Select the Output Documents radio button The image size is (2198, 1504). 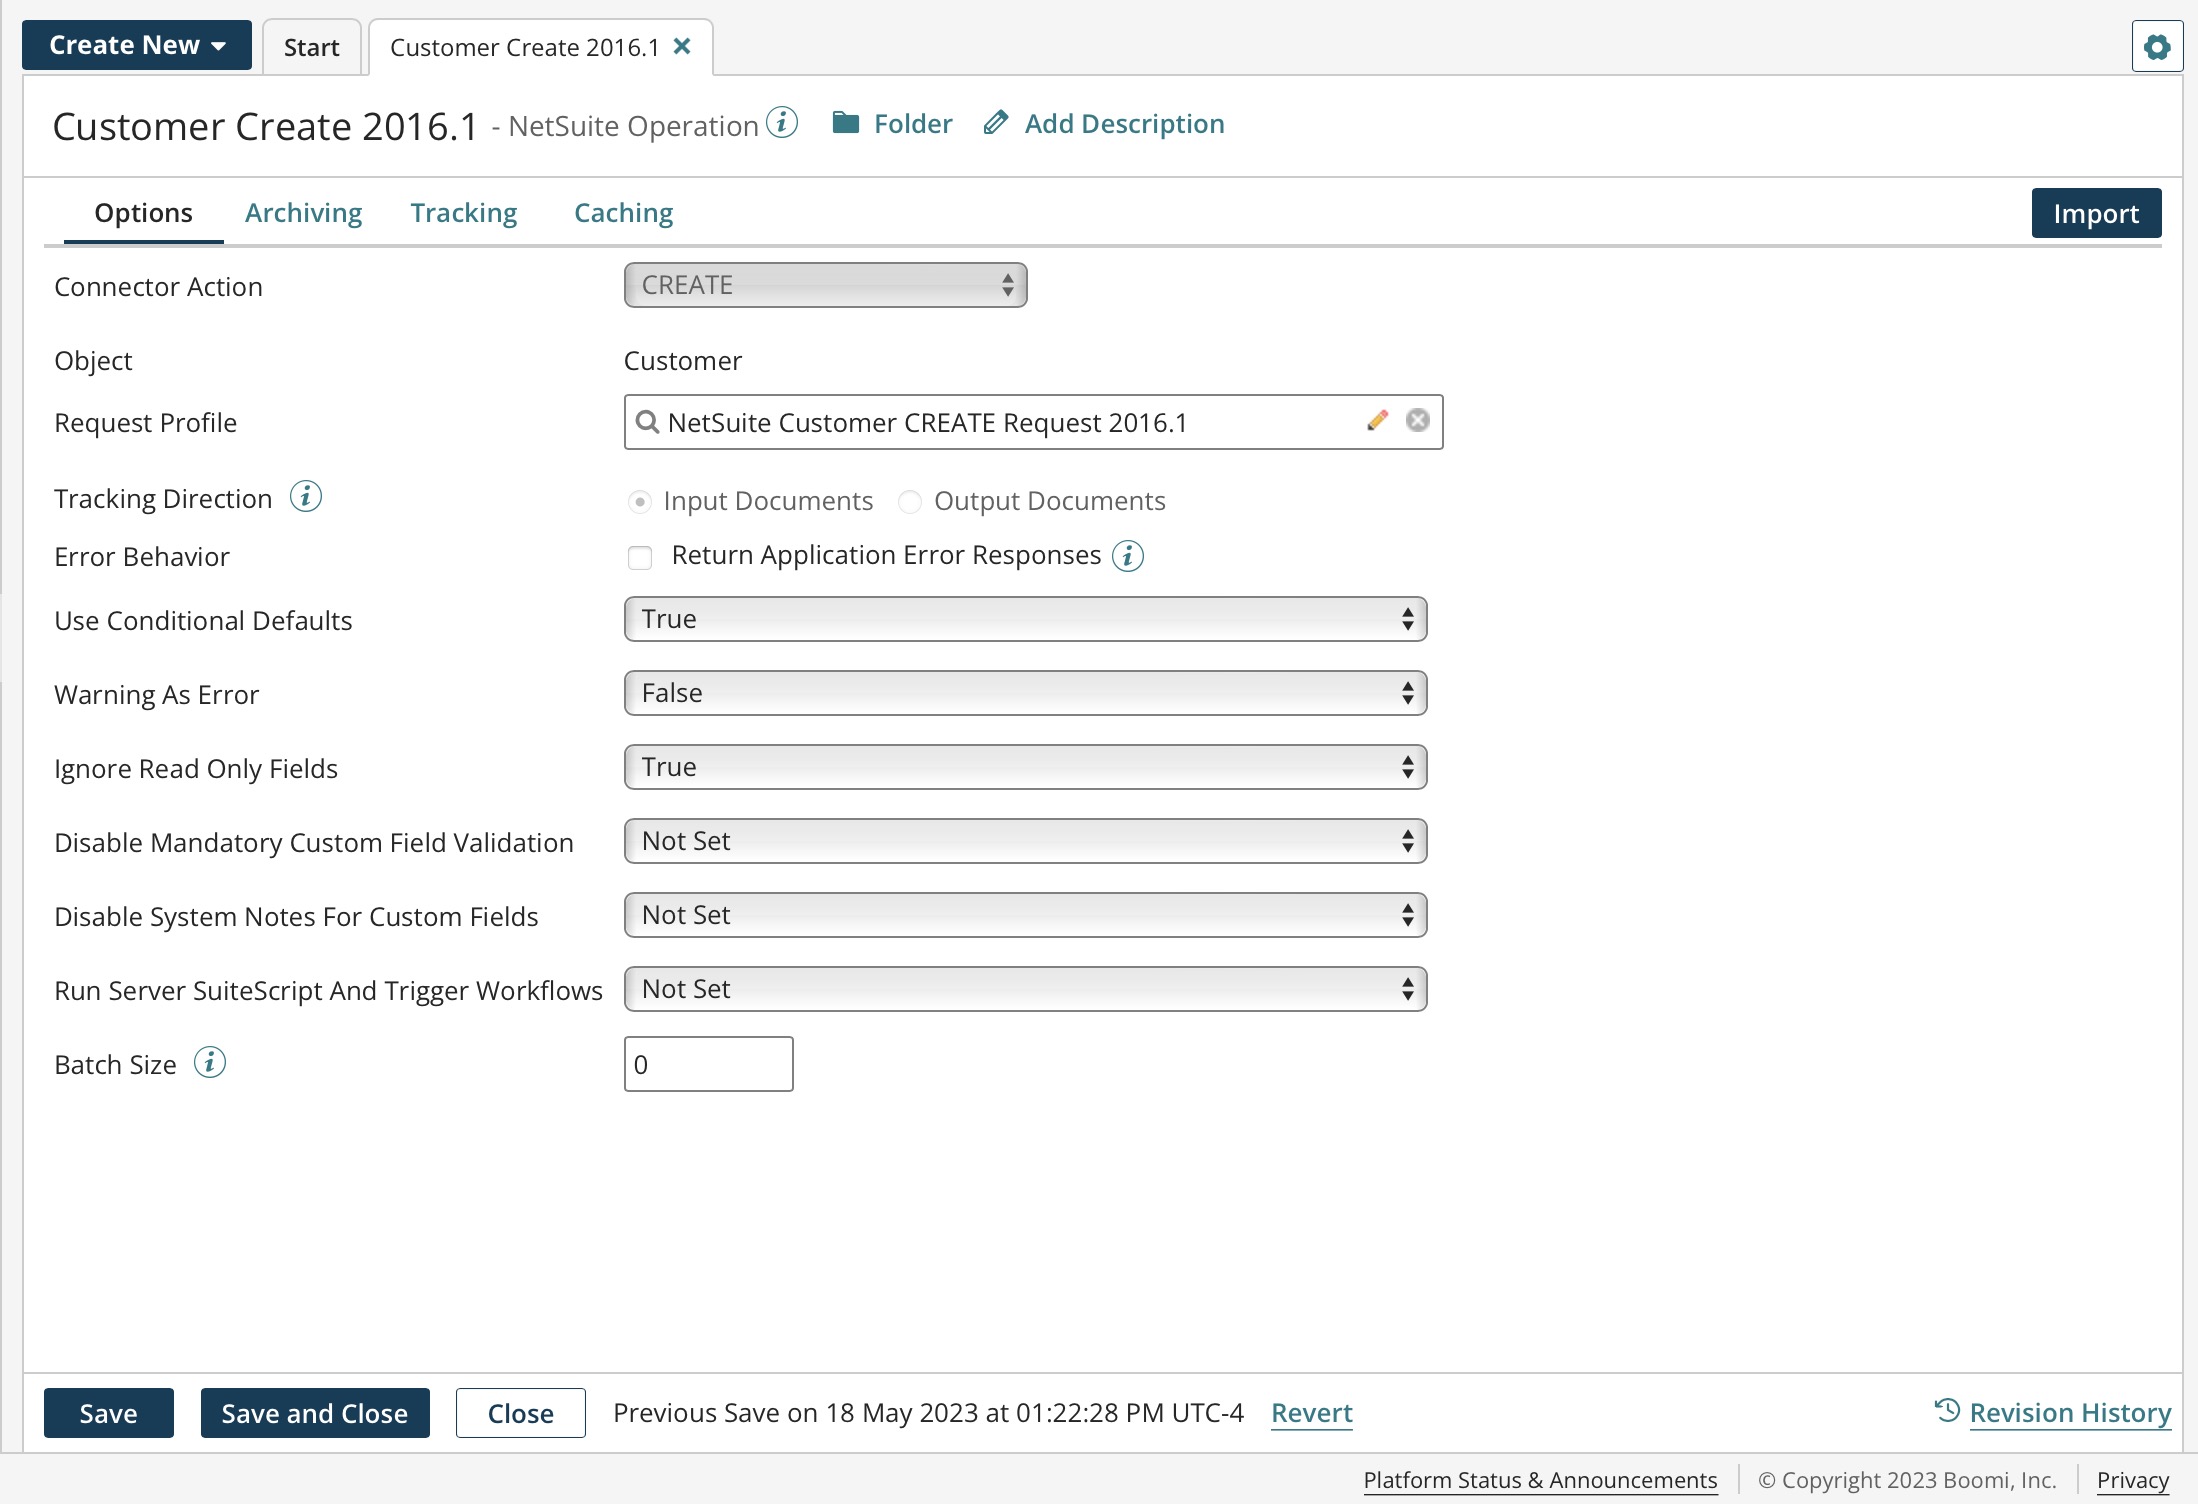[x=909, y=501]
